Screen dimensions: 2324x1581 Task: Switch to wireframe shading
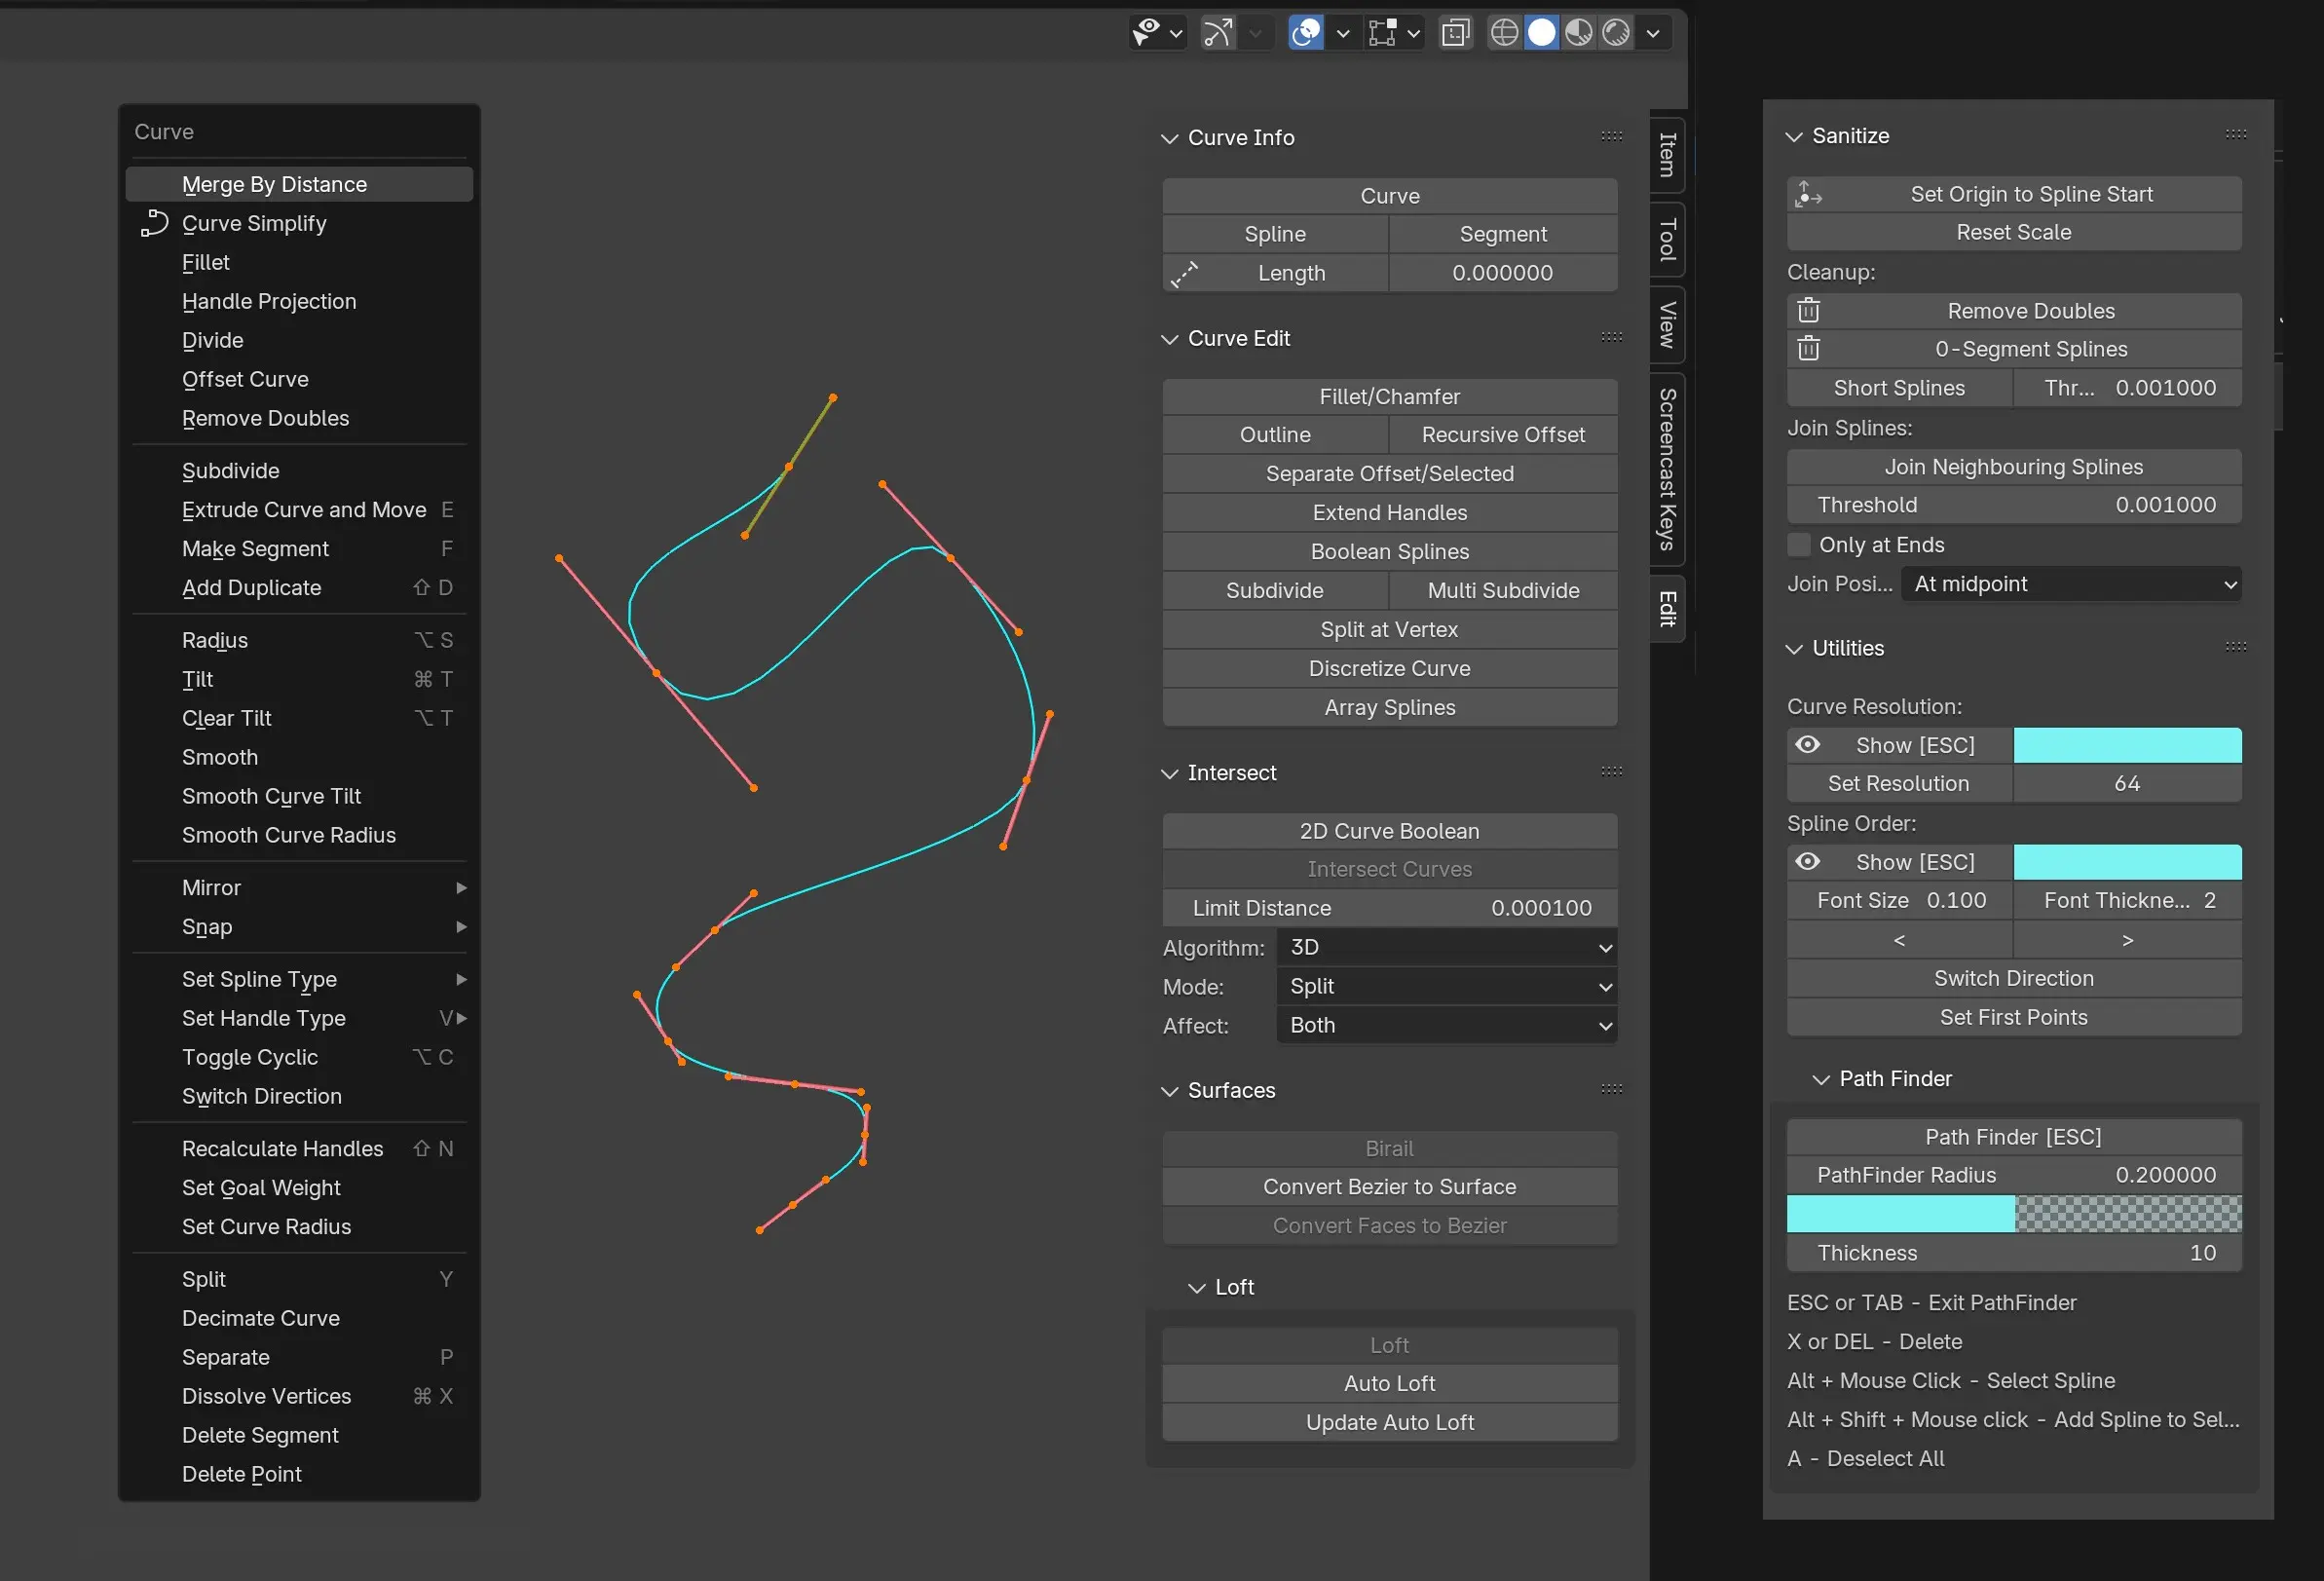point(1504,33)
